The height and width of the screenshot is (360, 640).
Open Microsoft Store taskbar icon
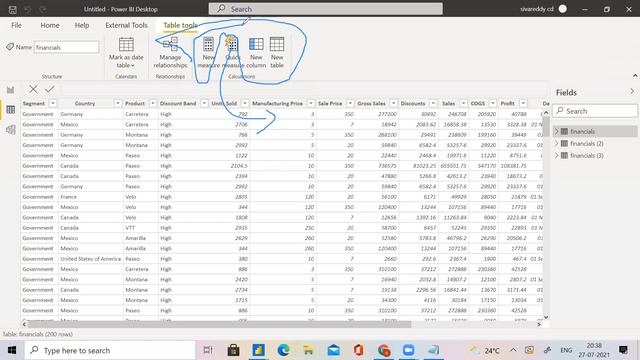233,350
